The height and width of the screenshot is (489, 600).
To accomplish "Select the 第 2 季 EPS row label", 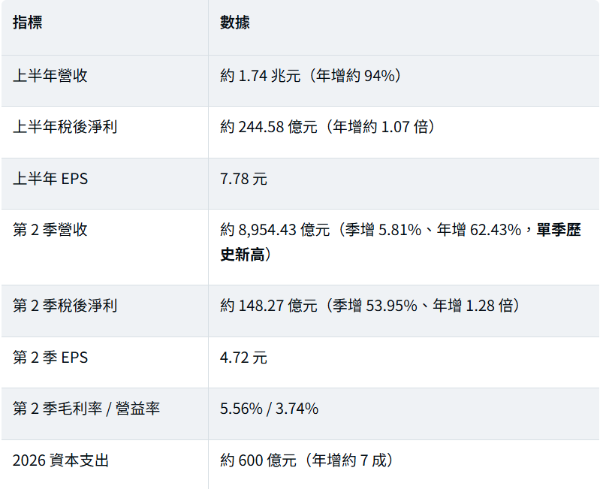I will 50,358.
